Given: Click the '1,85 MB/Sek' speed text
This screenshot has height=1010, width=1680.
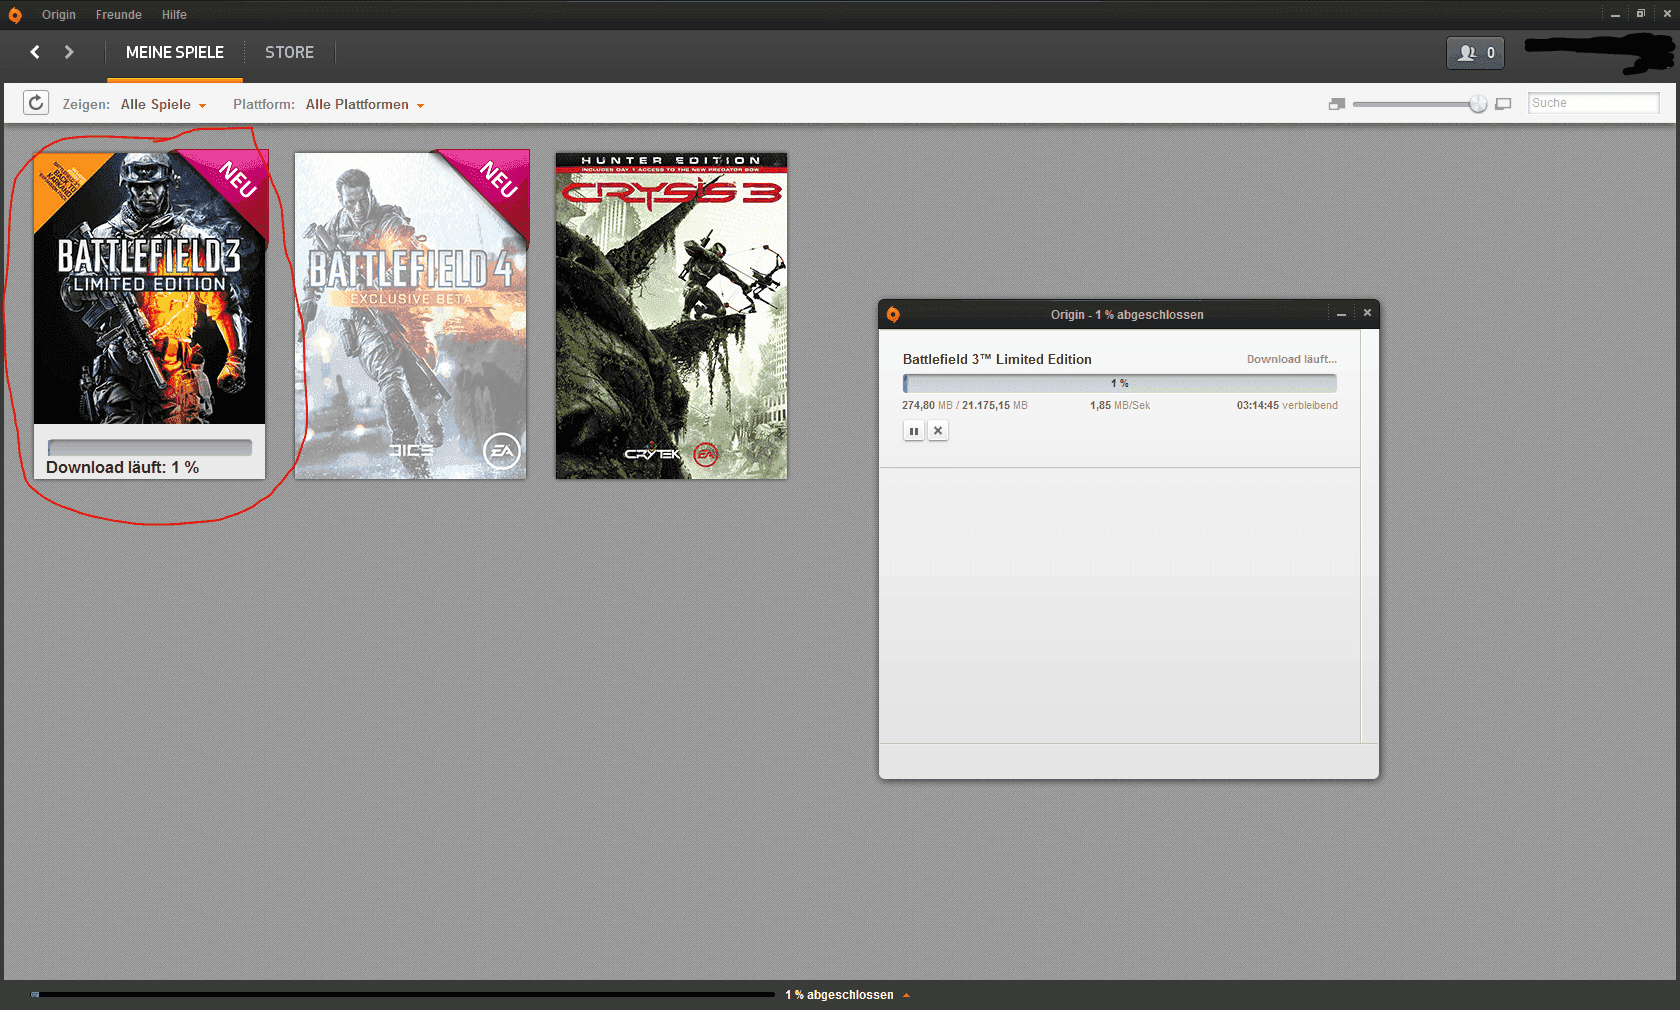Looking at the screenshot, I should (x=1120, y=405).
